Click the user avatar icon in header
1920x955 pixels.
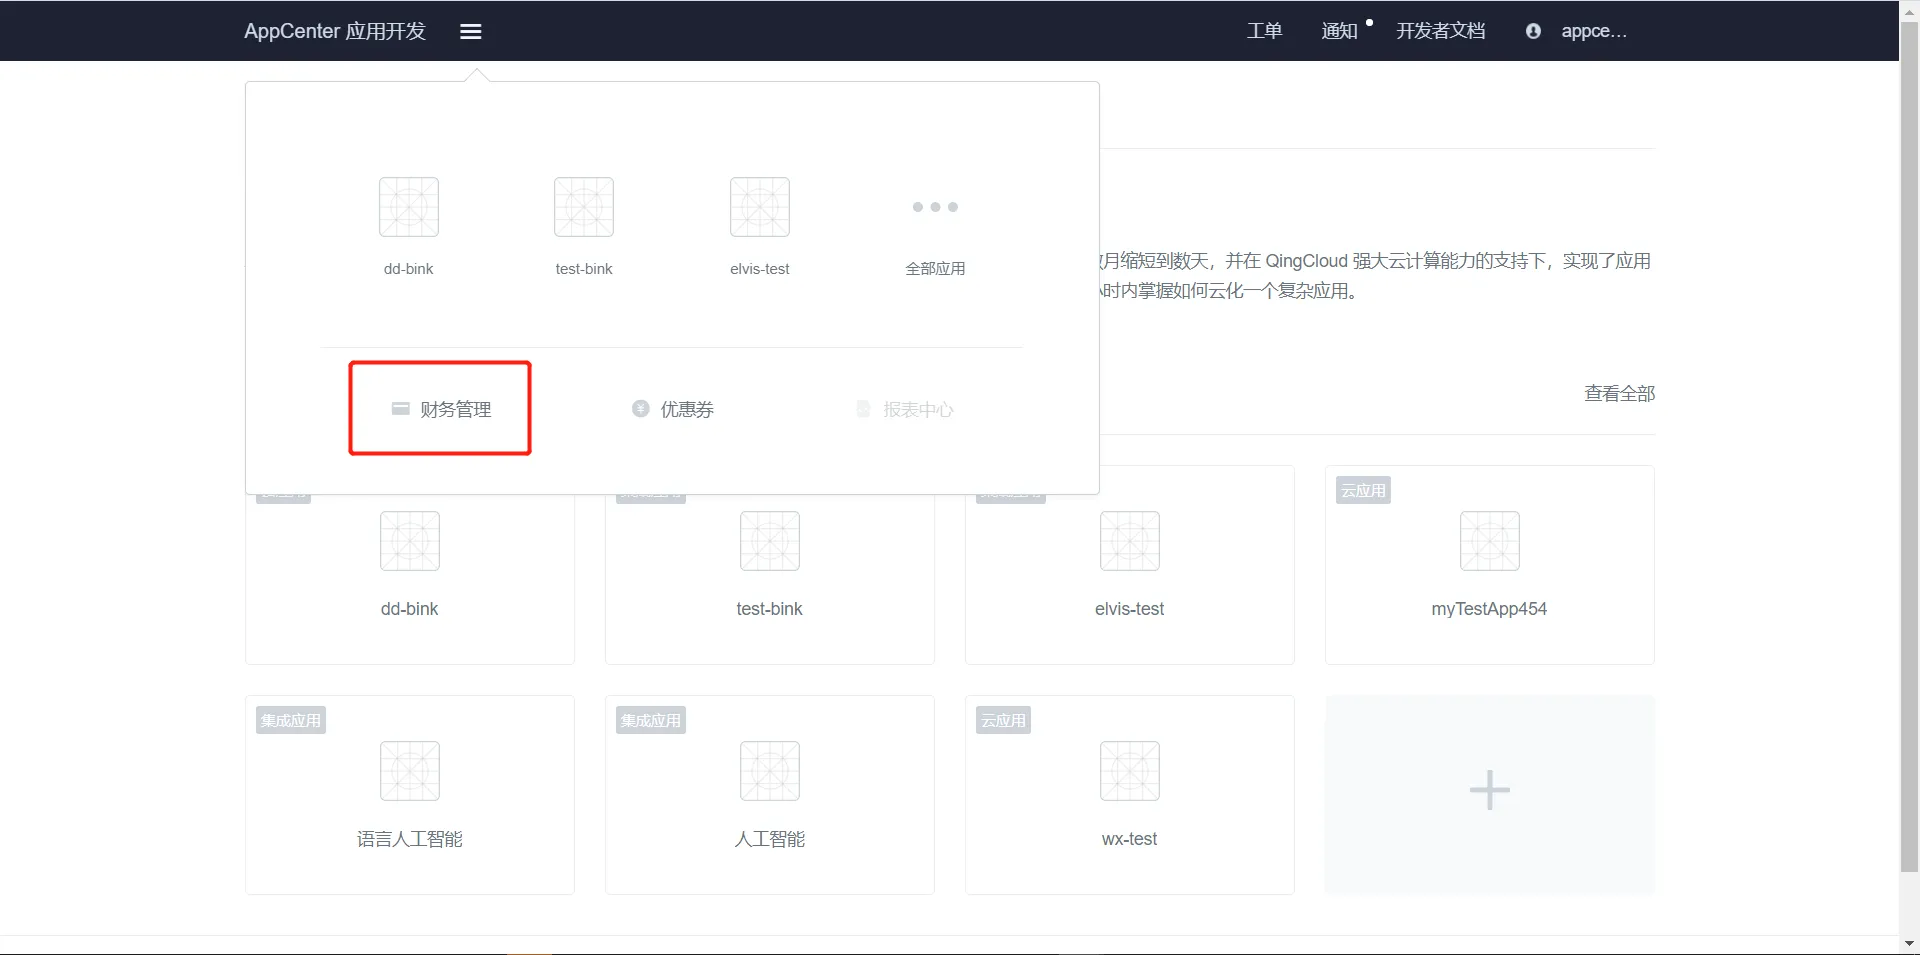1533,32
